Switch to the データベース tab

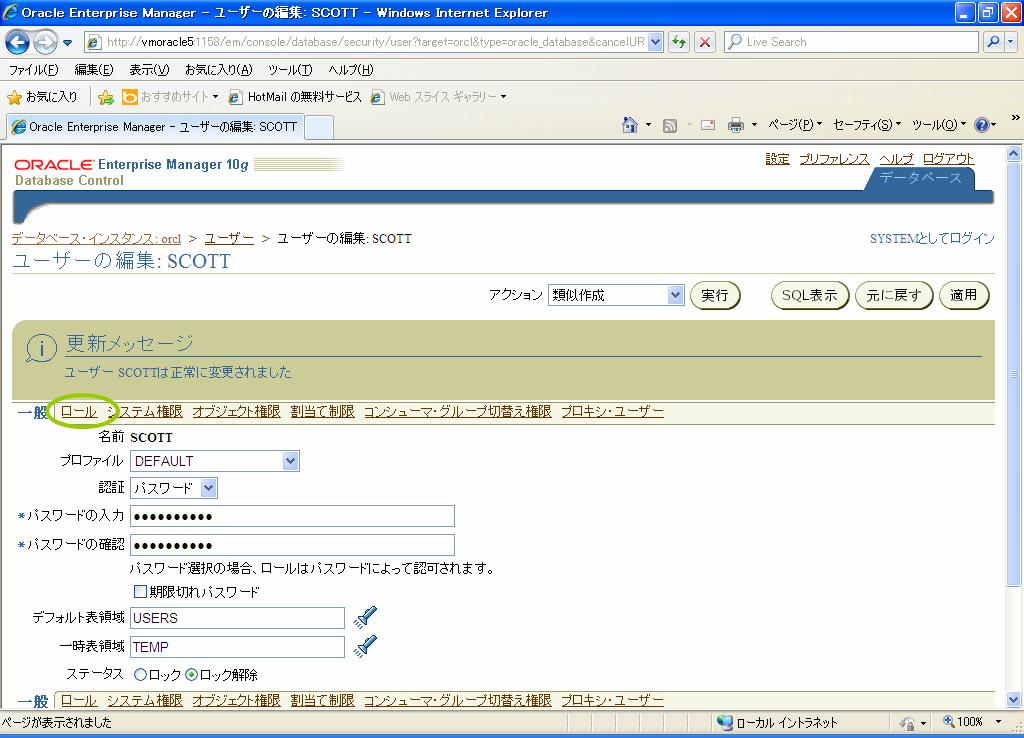pos(920,178)
